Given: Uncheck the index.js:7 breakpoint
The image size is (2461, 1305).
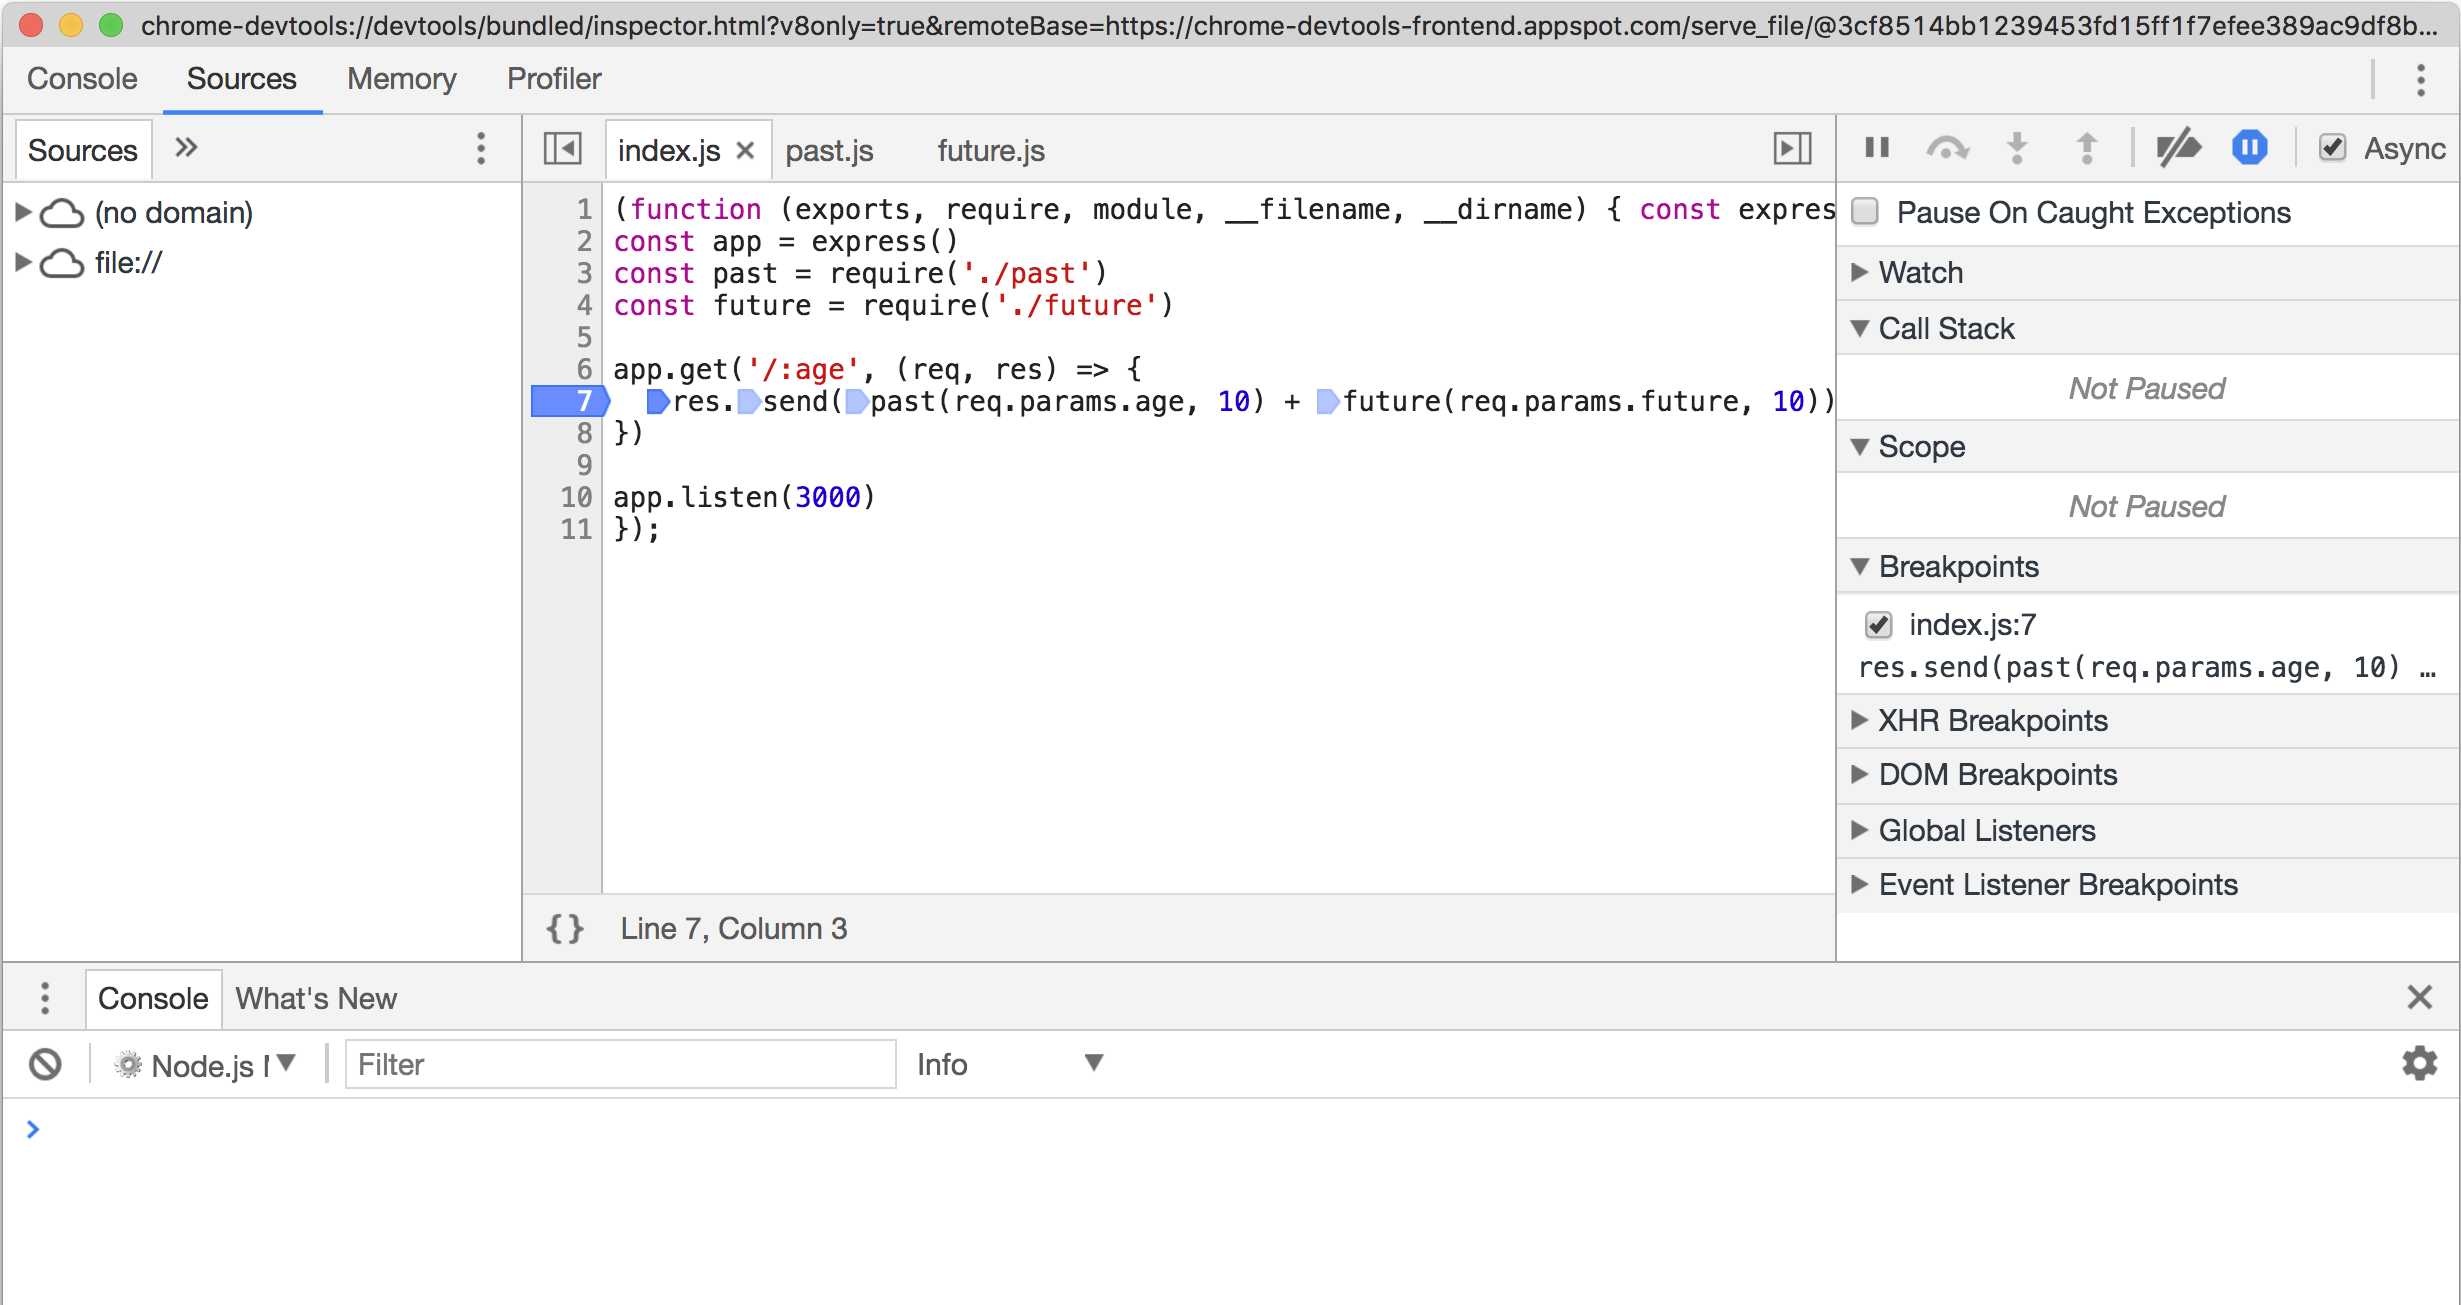Looking at the screenshot, I should [x=1878, y=625].
